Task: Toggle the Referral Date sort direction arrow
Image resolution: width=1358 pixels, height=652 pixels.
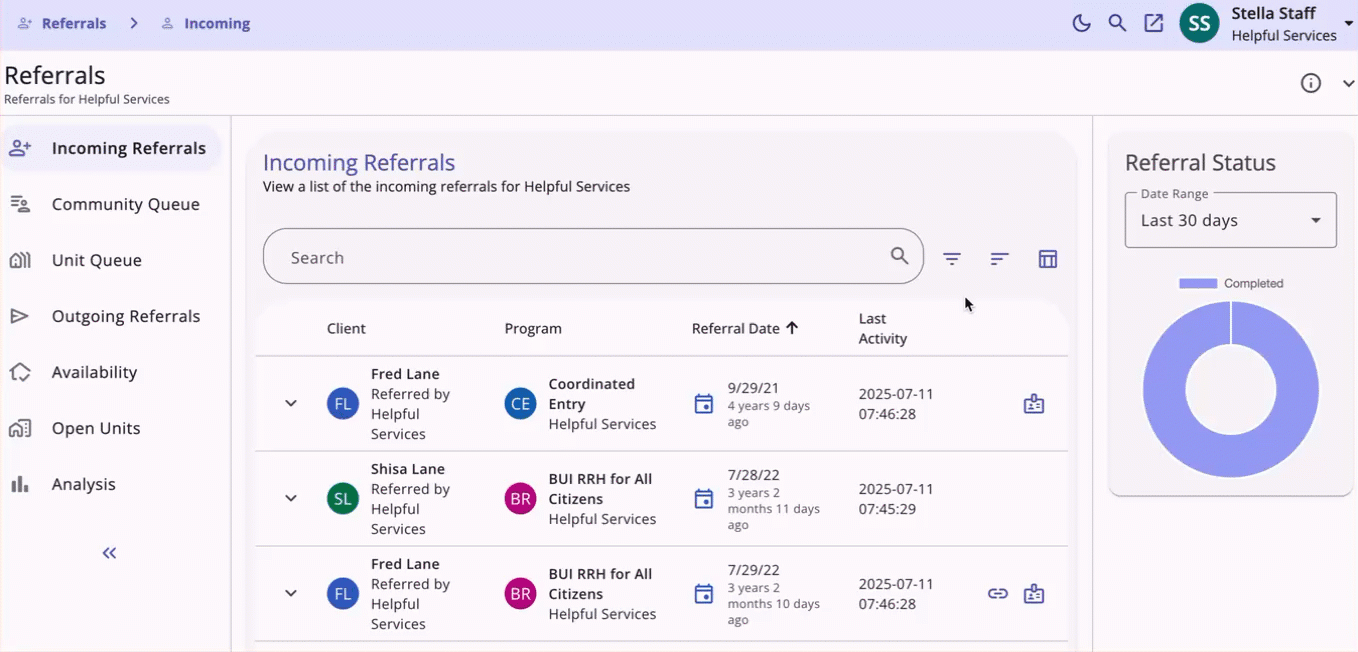Action: point(793,327)
